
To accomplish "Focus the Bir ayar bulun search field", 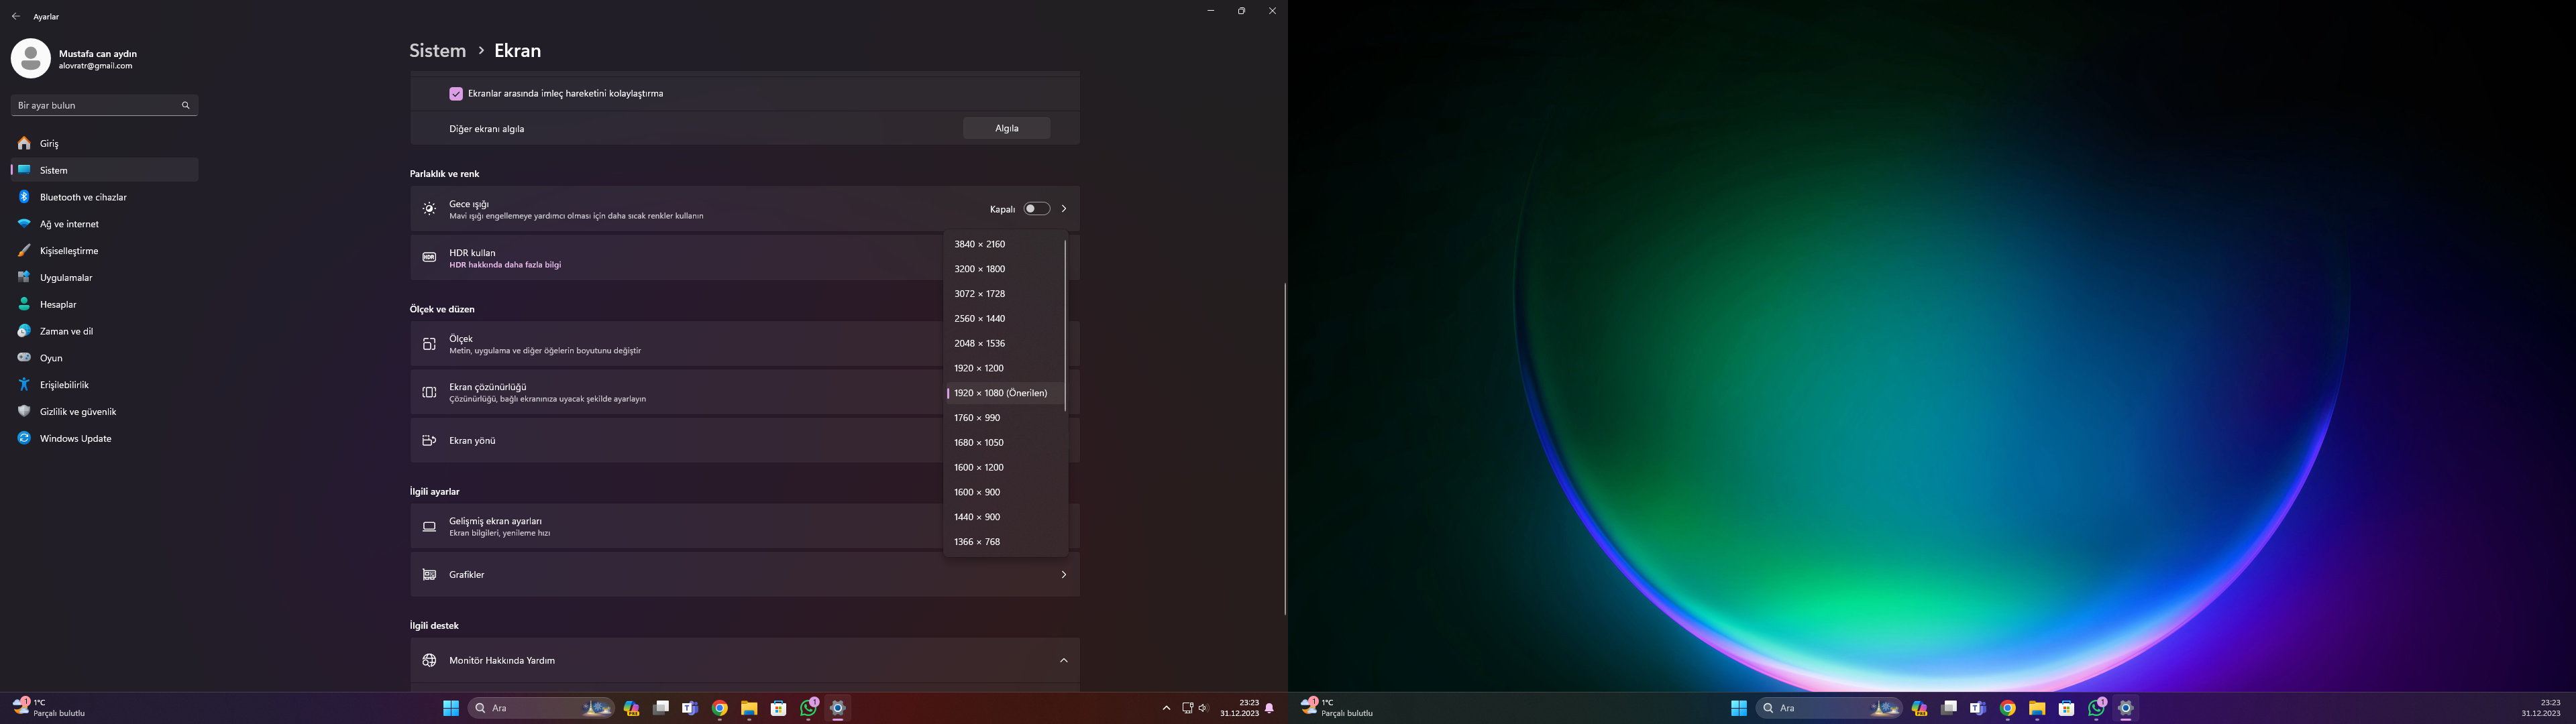I will (104, 105).
